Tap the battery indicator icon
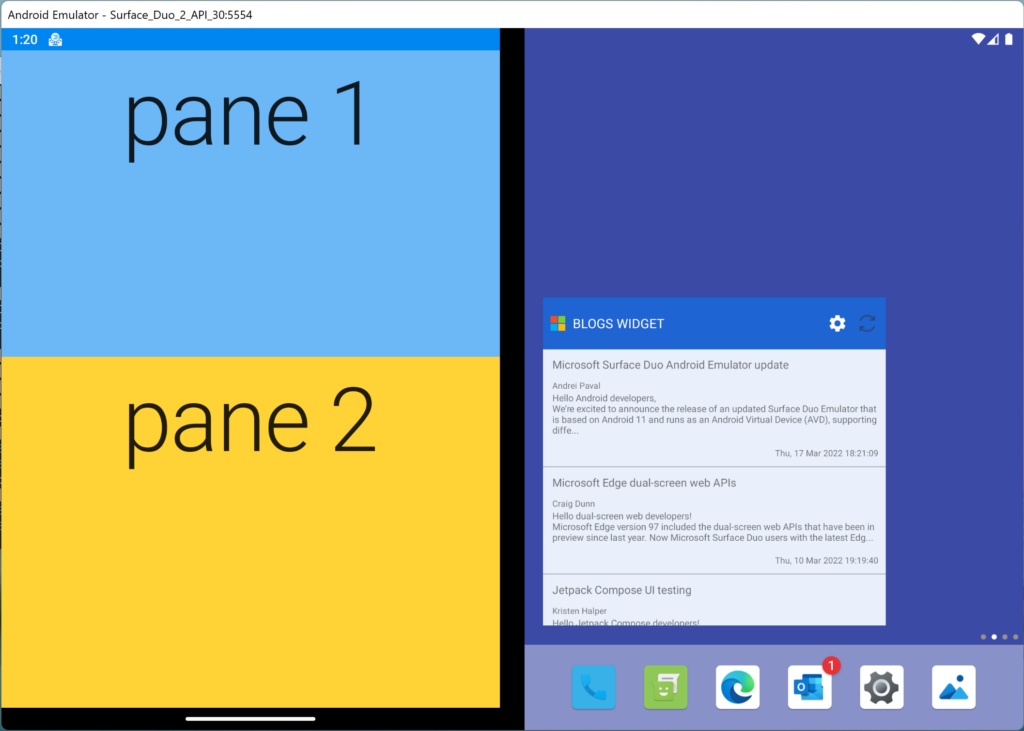Viewport: 1024px width, 731px height. [x=1007, y=39]
